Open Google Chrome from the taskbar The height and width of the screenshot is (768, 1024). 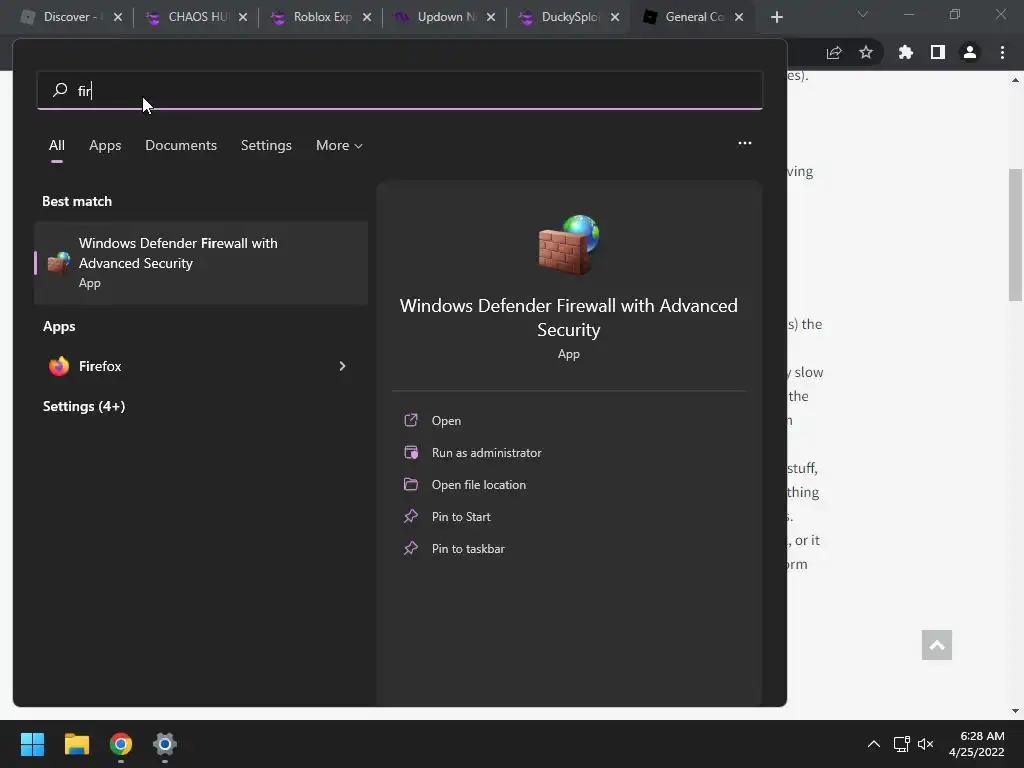[x=121, y=744]
